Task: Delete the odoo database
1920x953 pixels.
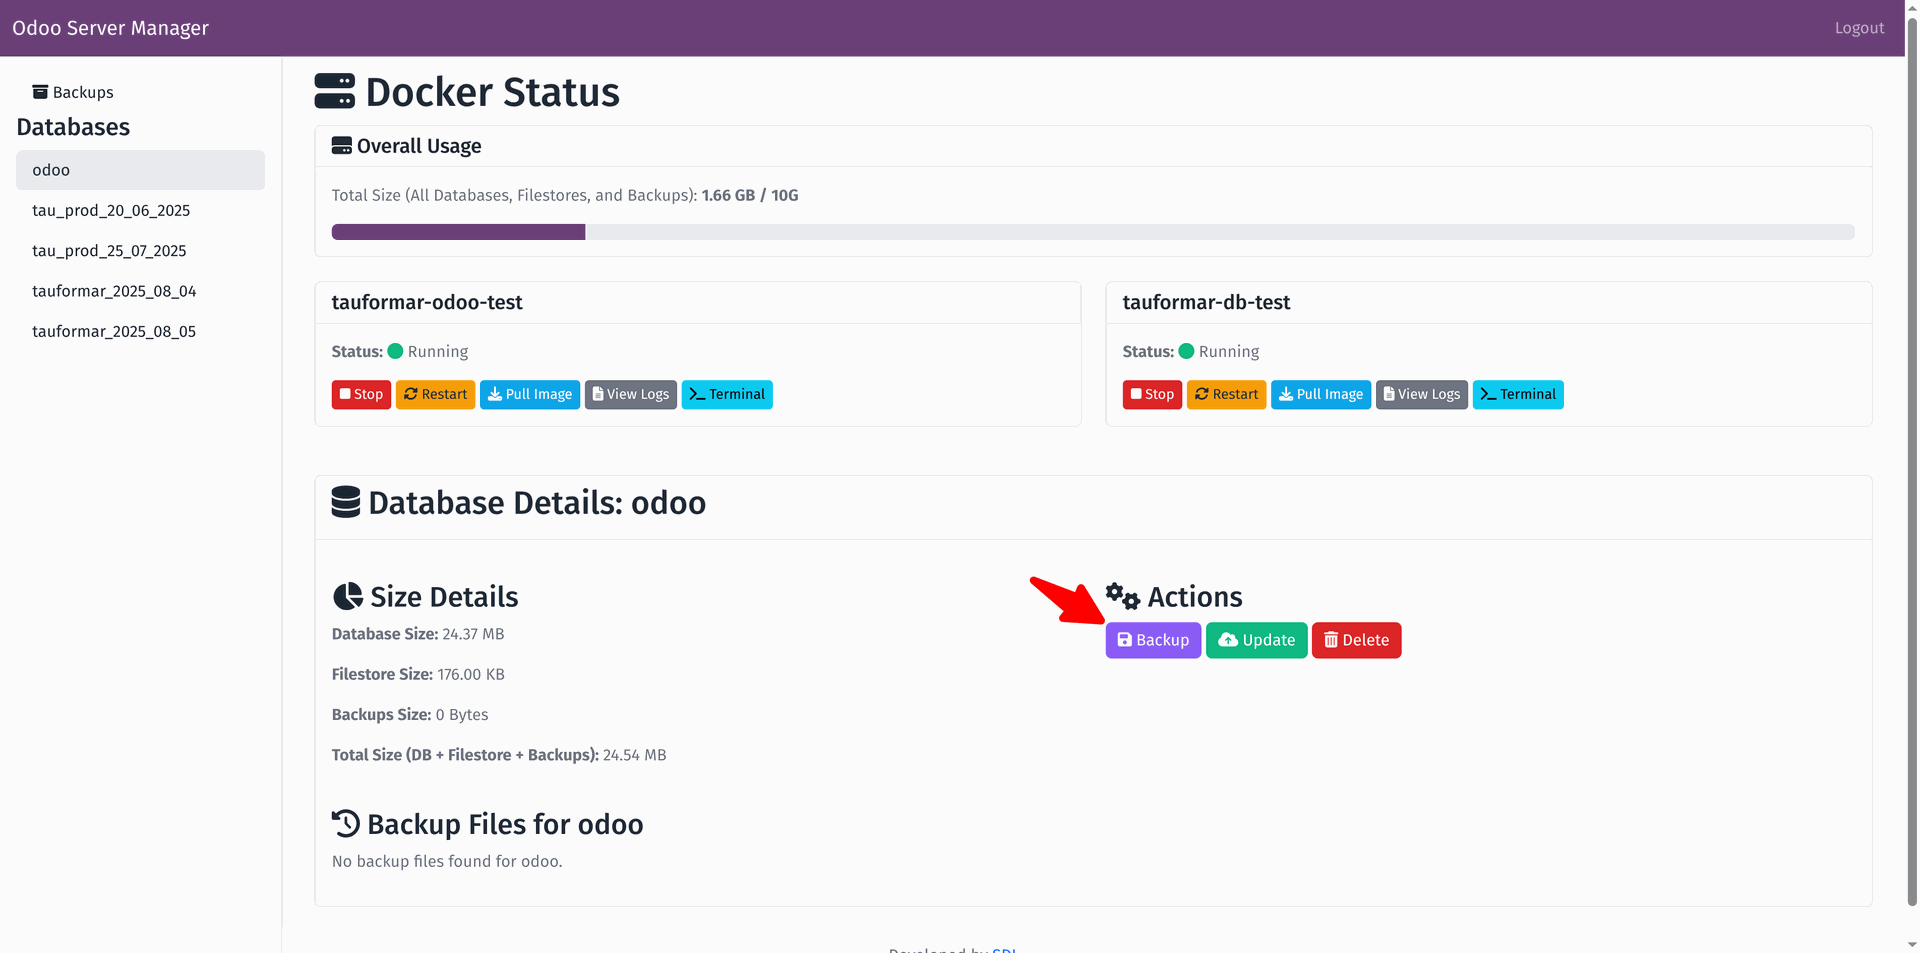Action: [x=1355, y=640]
